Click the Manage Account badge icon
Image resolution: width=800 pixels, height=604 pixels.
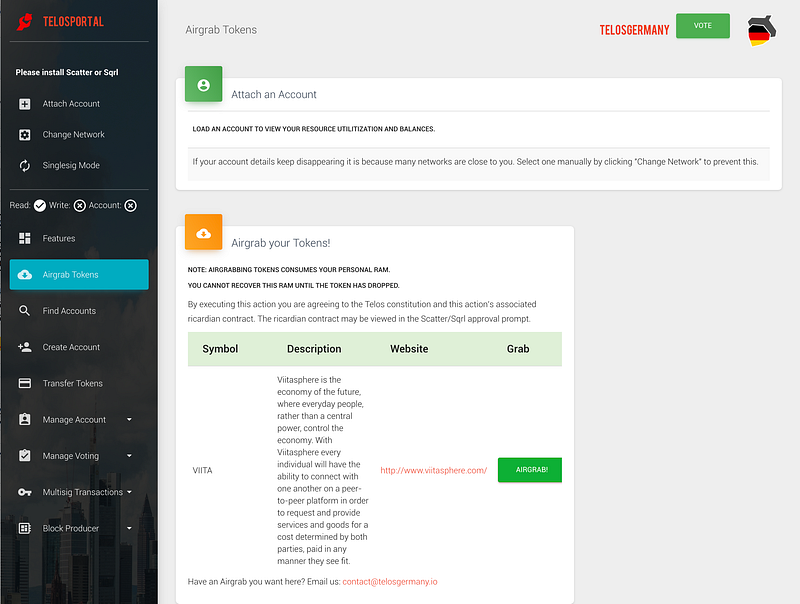[24, 419]
